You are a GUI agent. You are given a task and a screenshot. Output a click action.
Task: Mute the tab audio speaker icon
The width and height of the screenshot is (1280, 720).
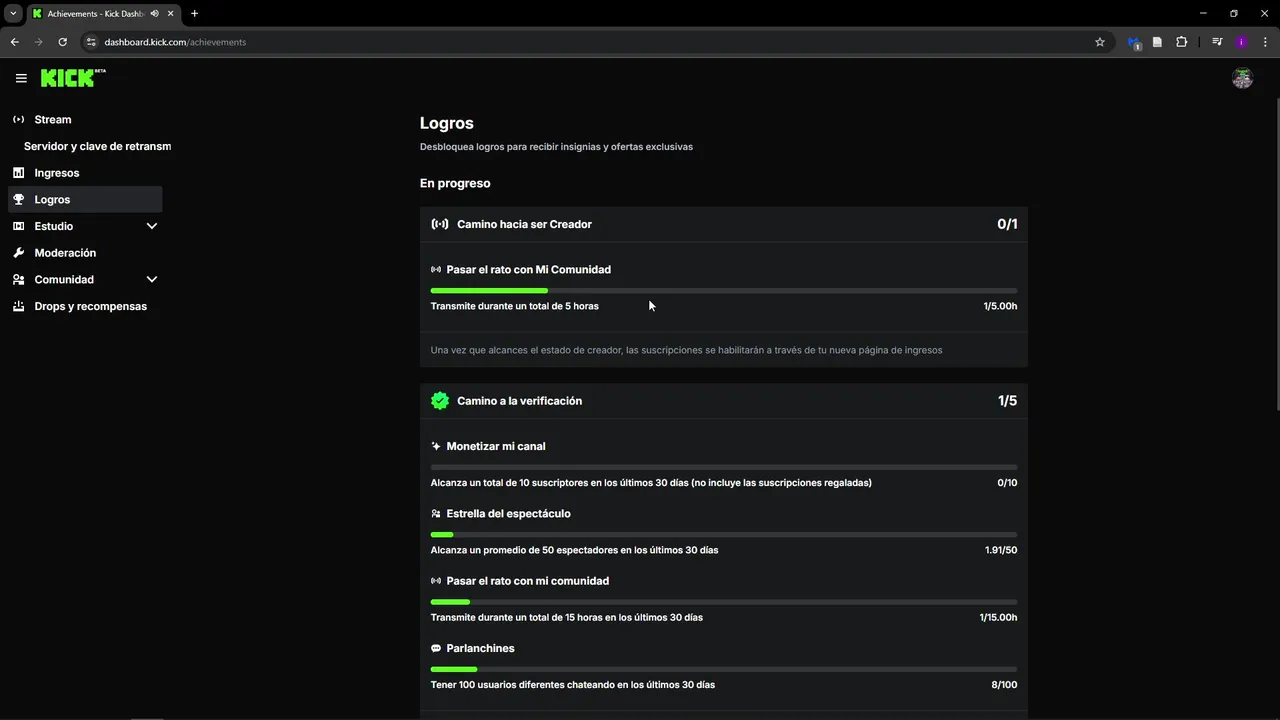[x=155, y=13]
